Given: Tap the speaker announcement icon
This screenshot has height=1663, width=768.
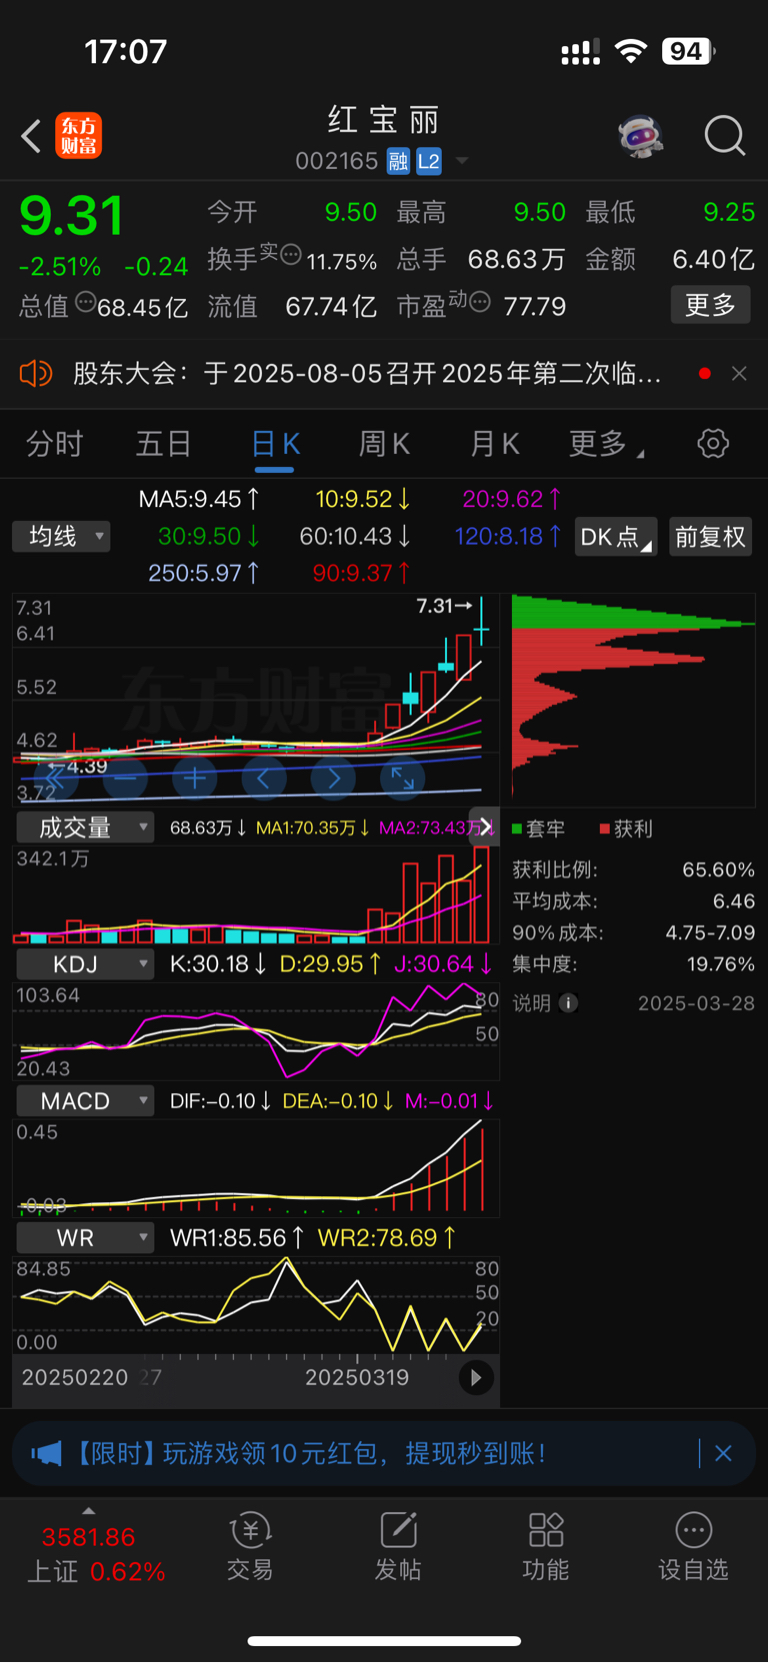Looking at the screenshot, I should coord(35,374).
